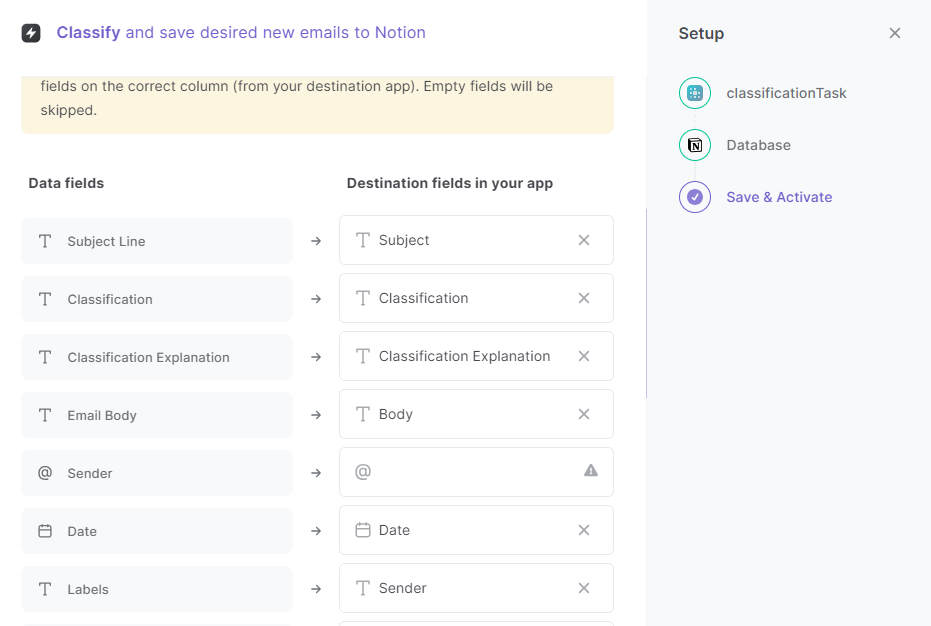The height and width of the screenshot is (626, 931).
Task: Click the 'Labels' data field label
Action: click(88, 589)
